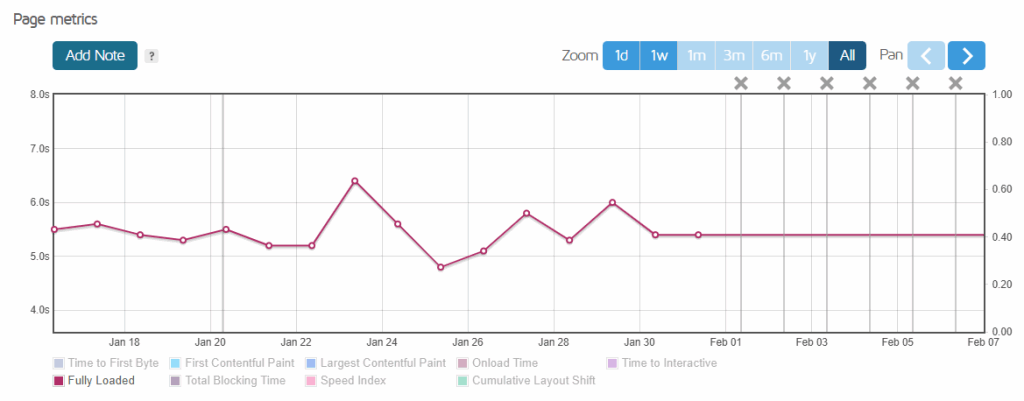Set zoom range to 1d
This screenshot has width=1024, height=401.
coord(621,56)
